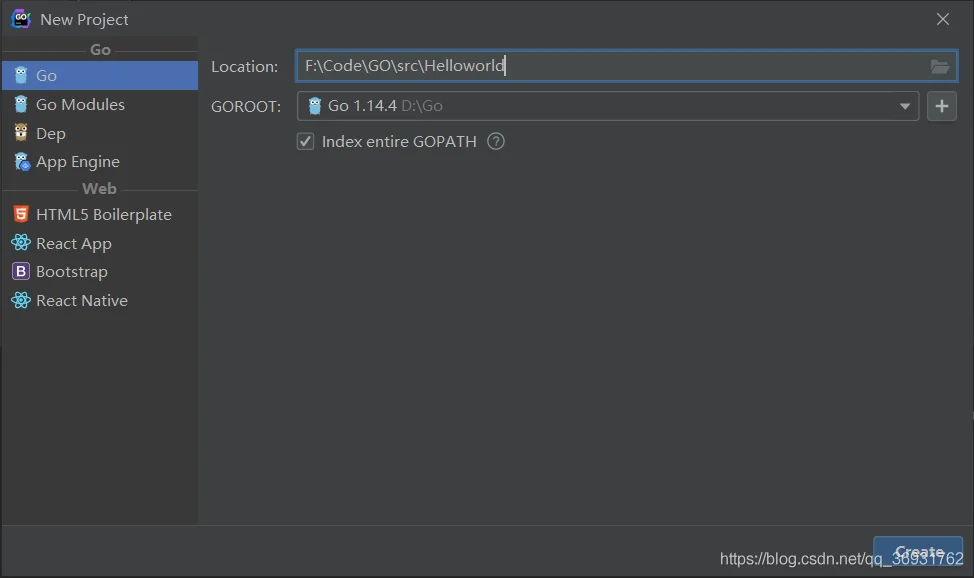Click the React Native atom icon
The height and width of the screenshot is (578, 974).
[20, 300]
